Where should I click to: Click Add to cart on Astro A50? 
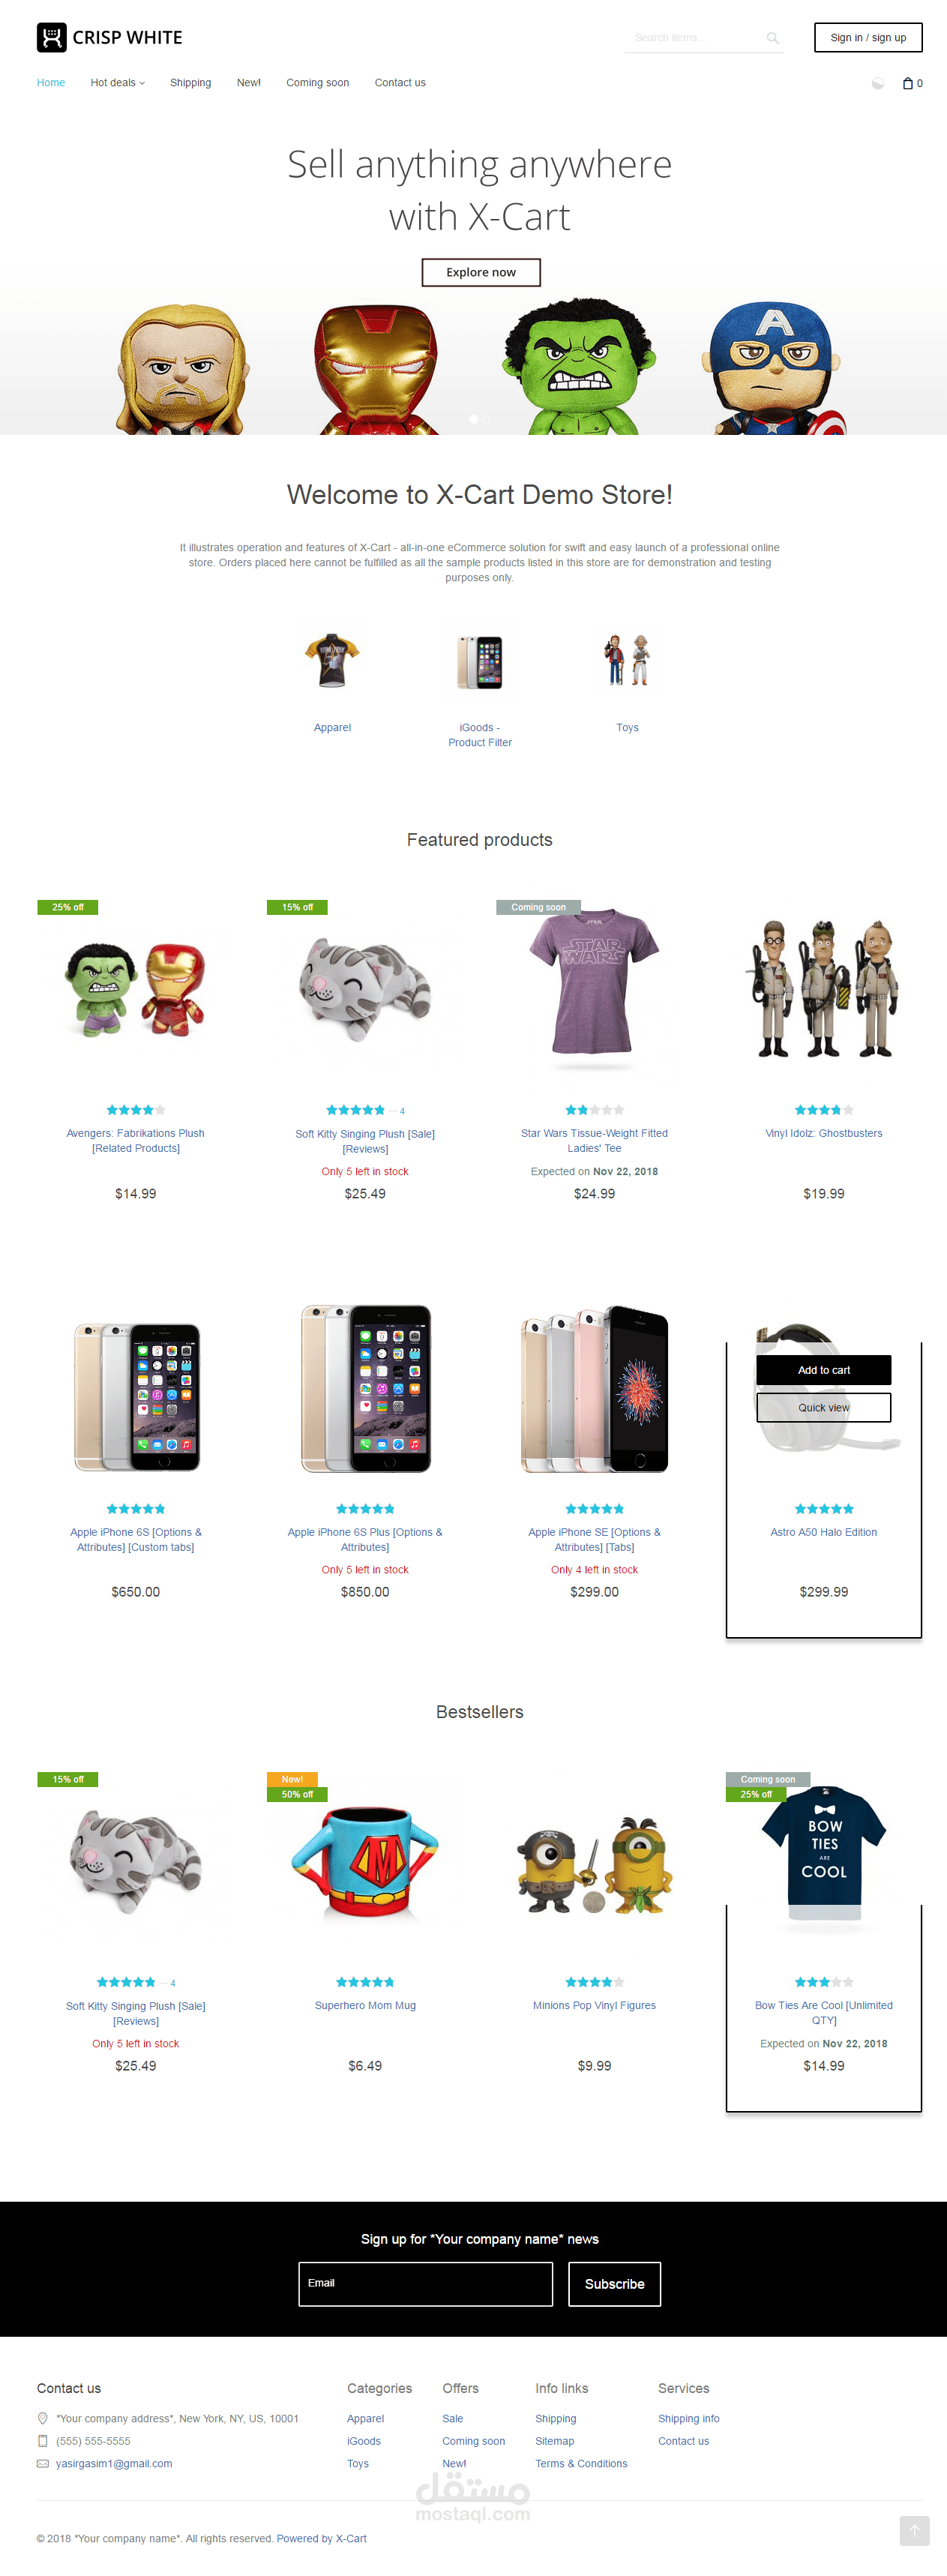pos(824,1370)
